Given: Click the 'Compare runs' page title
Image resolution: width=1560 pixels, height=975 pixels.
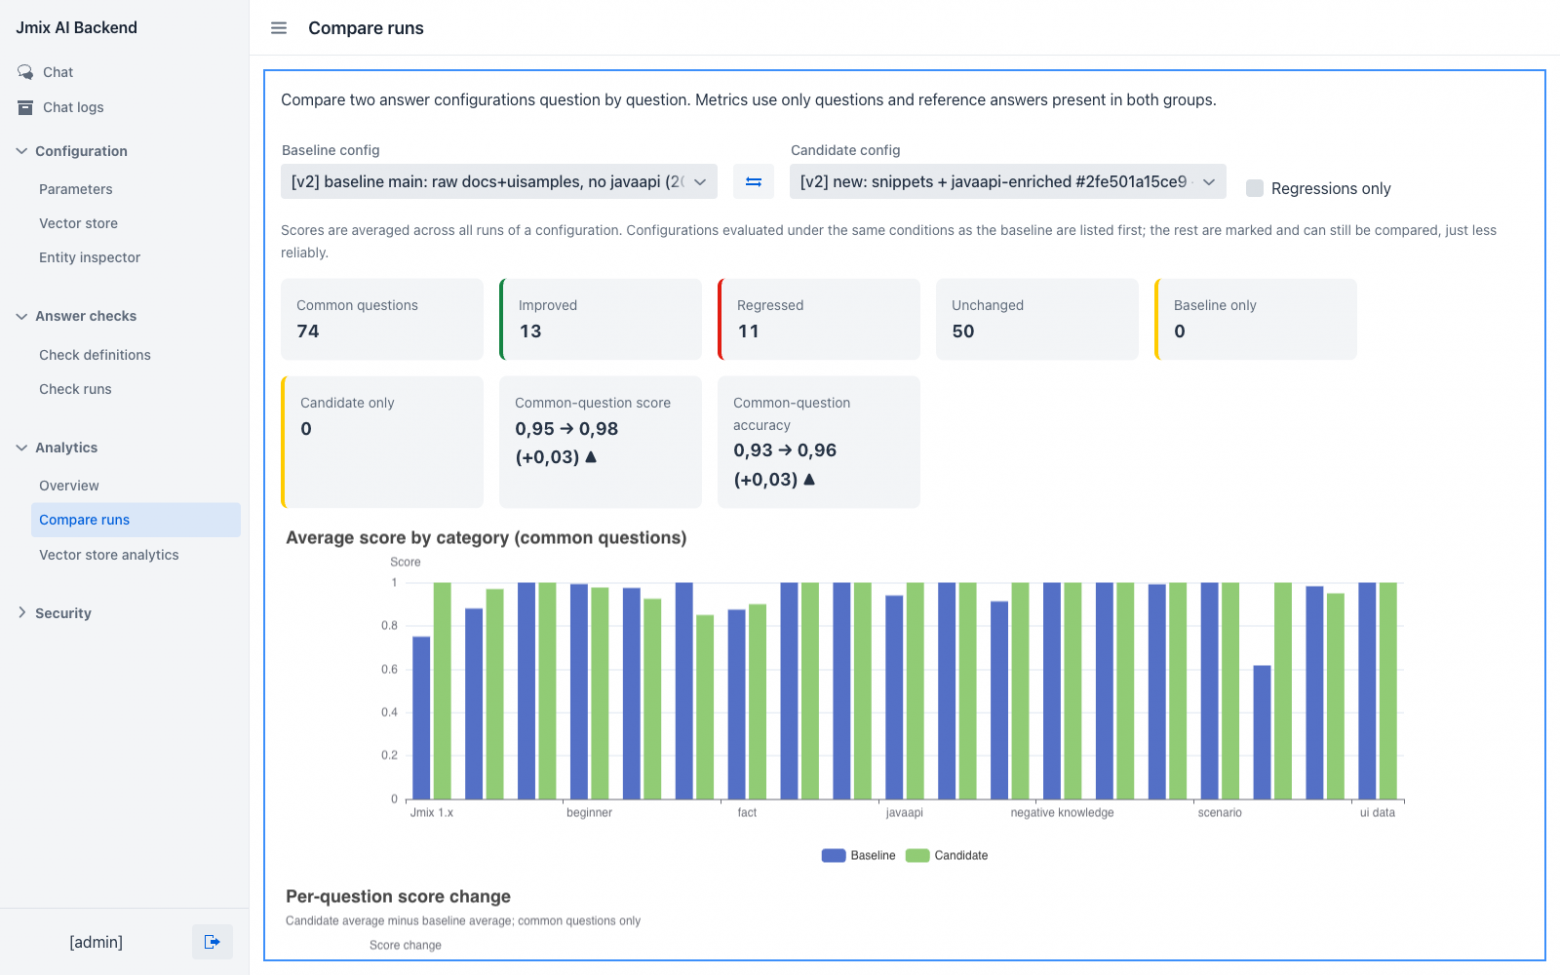Looking at the screenshot, I should click(366, 28).
